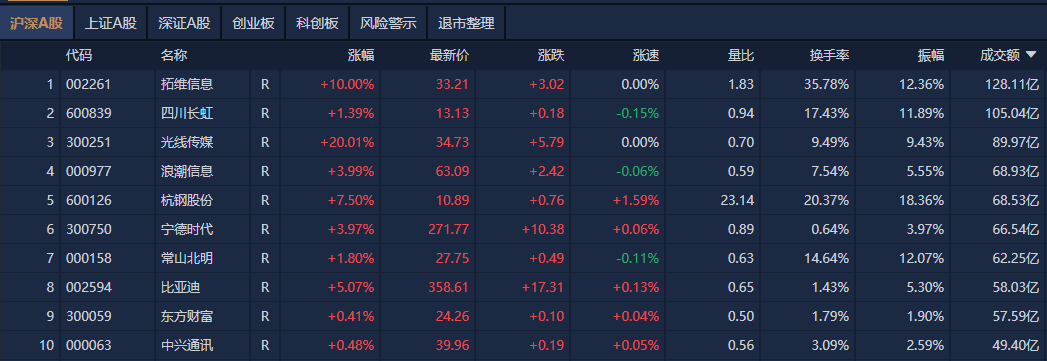Click the R marker for 宁德时代
Screen dimensions: 1047x361
[265, 230]
